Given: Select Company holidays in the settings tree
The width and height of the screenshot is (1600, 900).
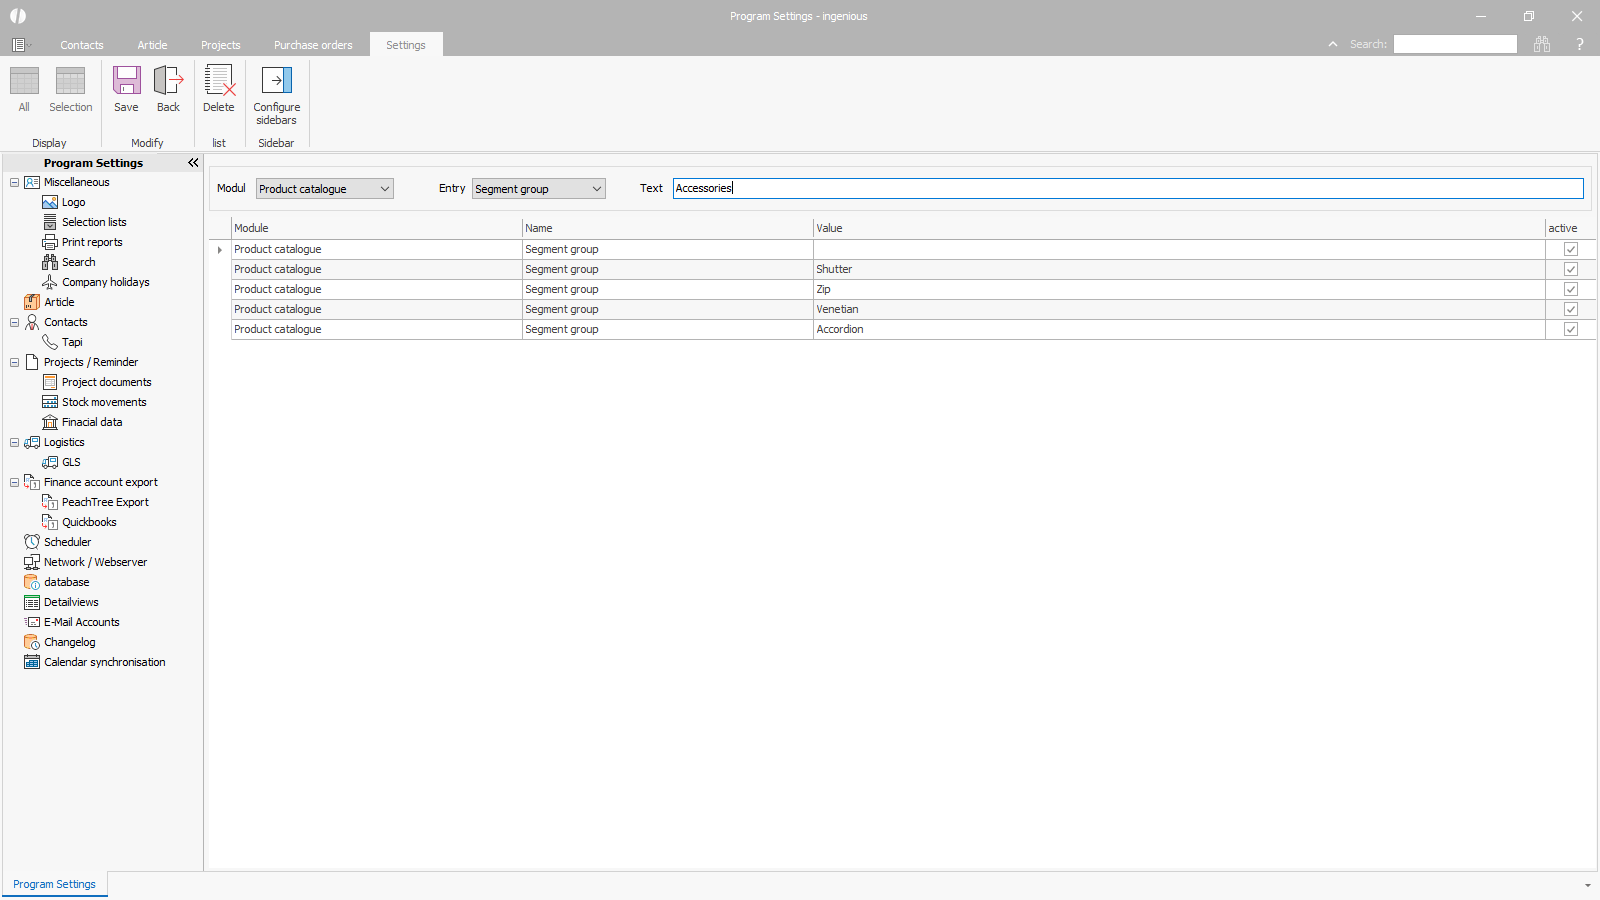Looking at the screenshot, I should coord(105,282).
